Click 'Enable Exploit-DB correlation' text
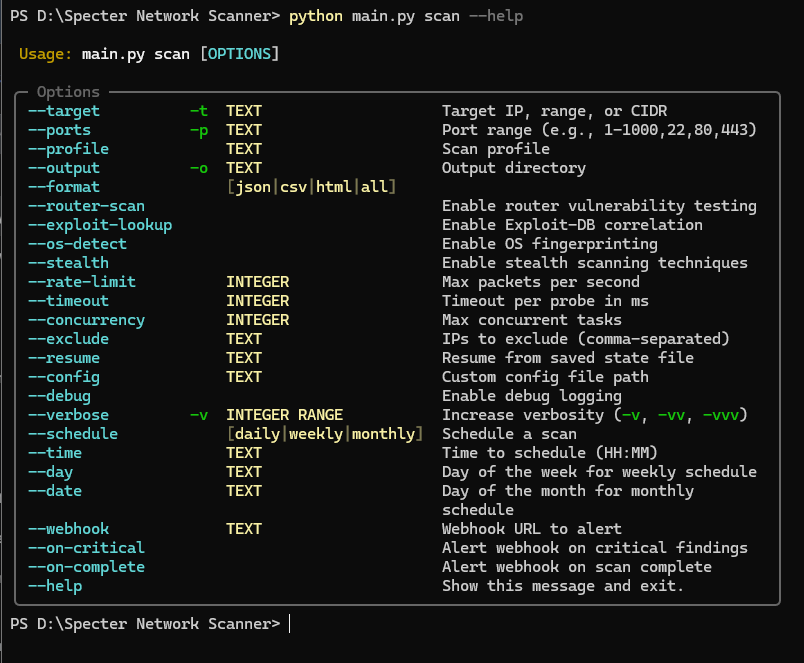 572,225
